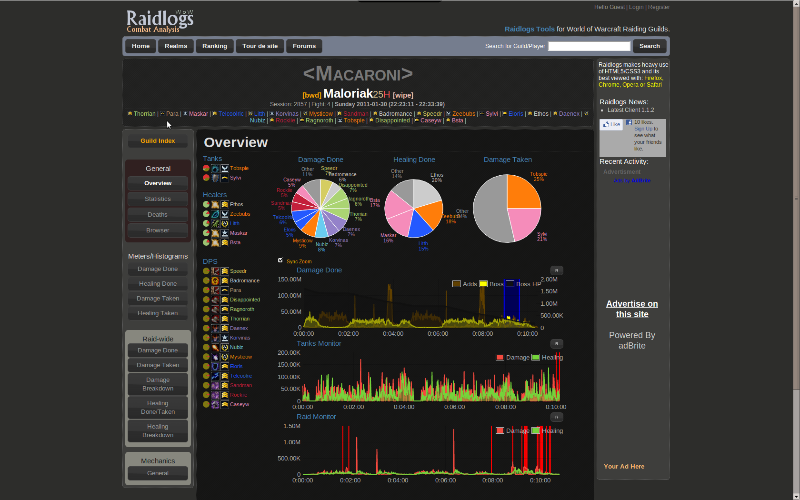Open Healing Breakdown under Raid-wide
800x500 pixels.
pyautogui.click(x=158, y=431)
